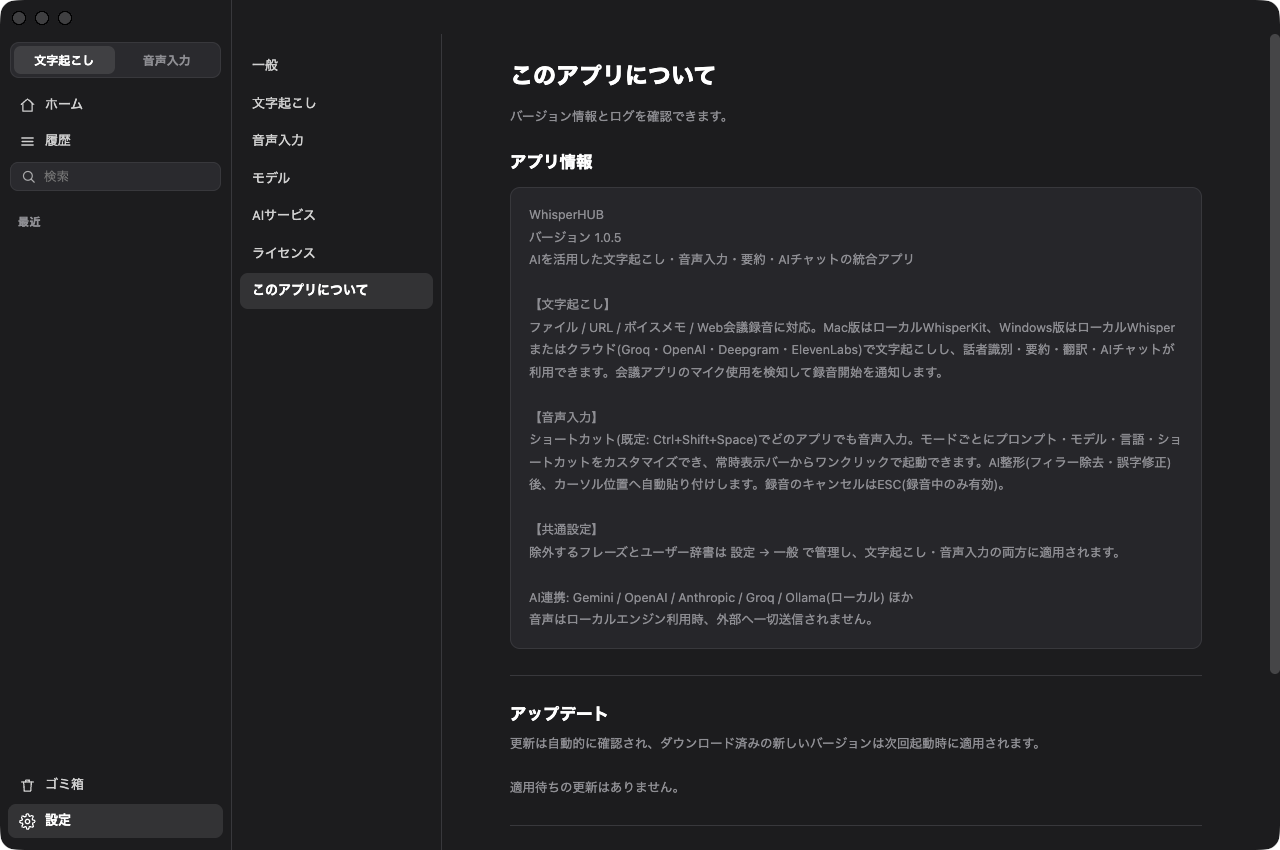Click the 設定 label in sidebar

click(x=58, y=821)
